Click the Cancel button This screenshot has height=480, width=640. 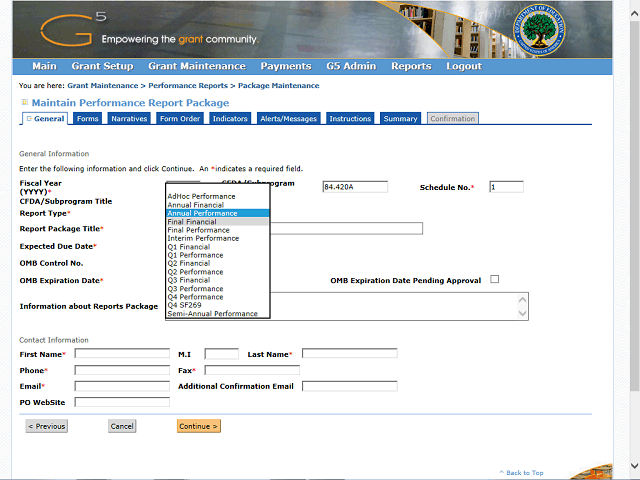coord(122,426)
